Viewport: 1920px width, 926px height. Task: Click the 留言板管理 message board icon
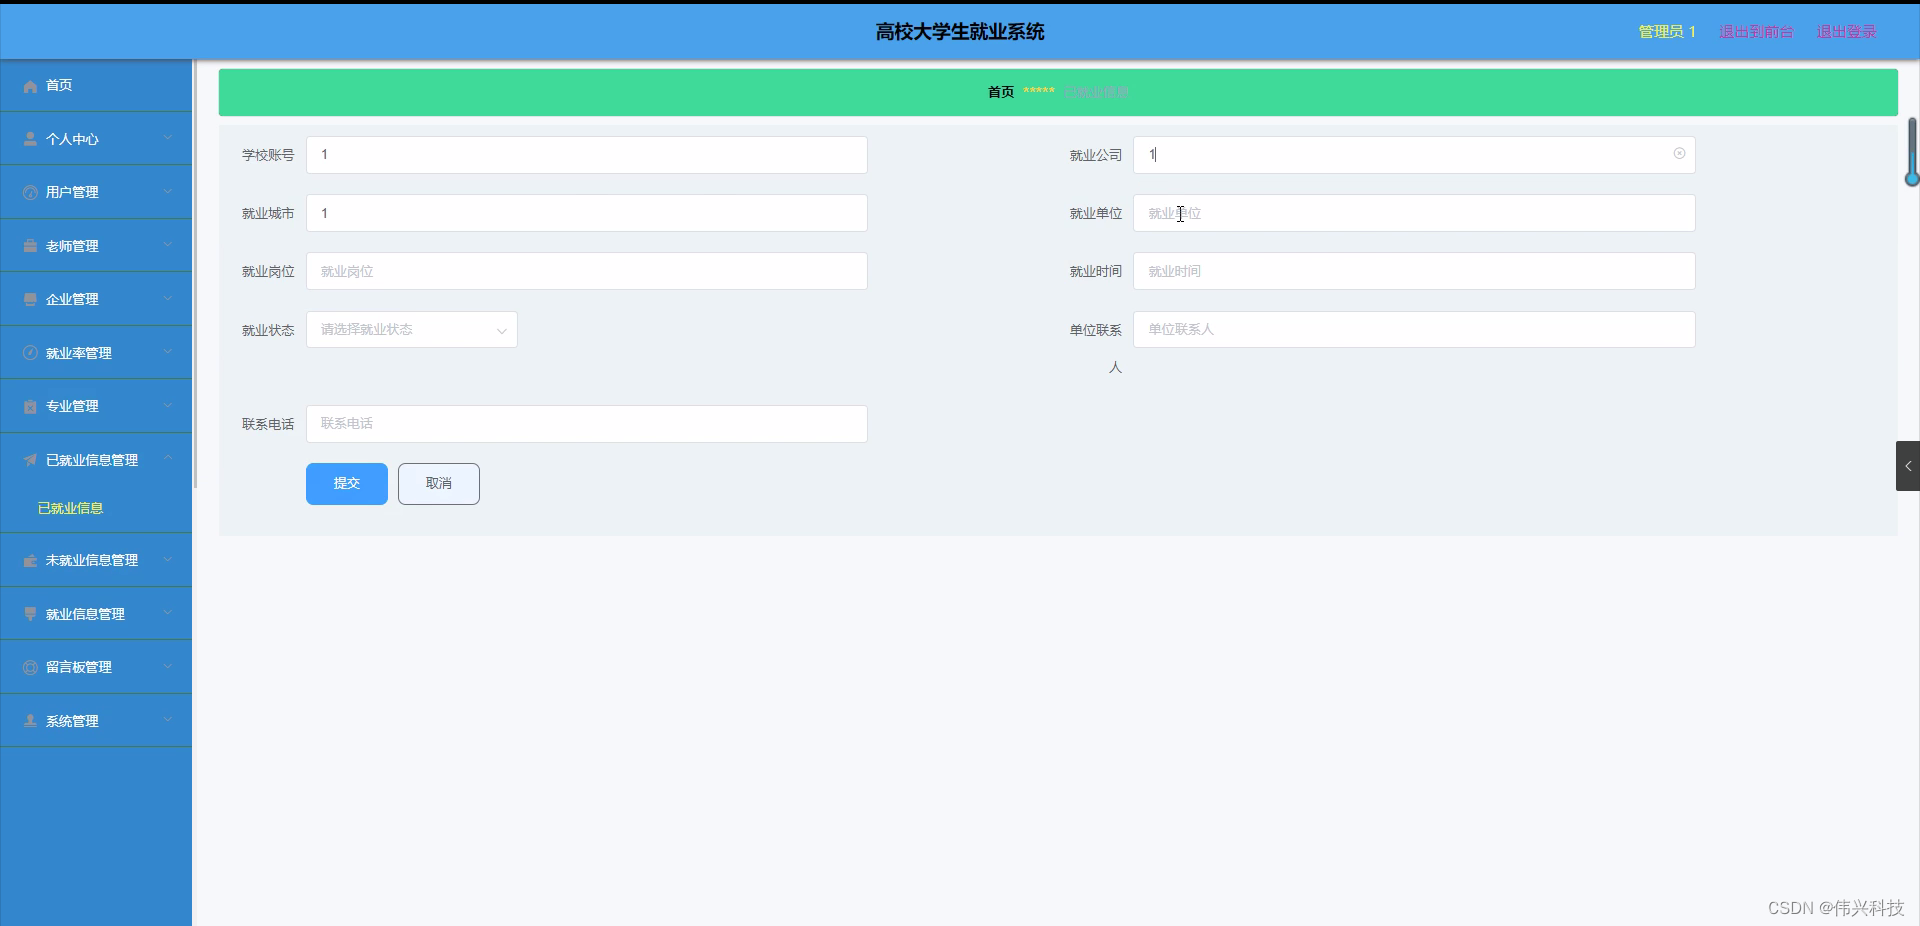(30, 667)
